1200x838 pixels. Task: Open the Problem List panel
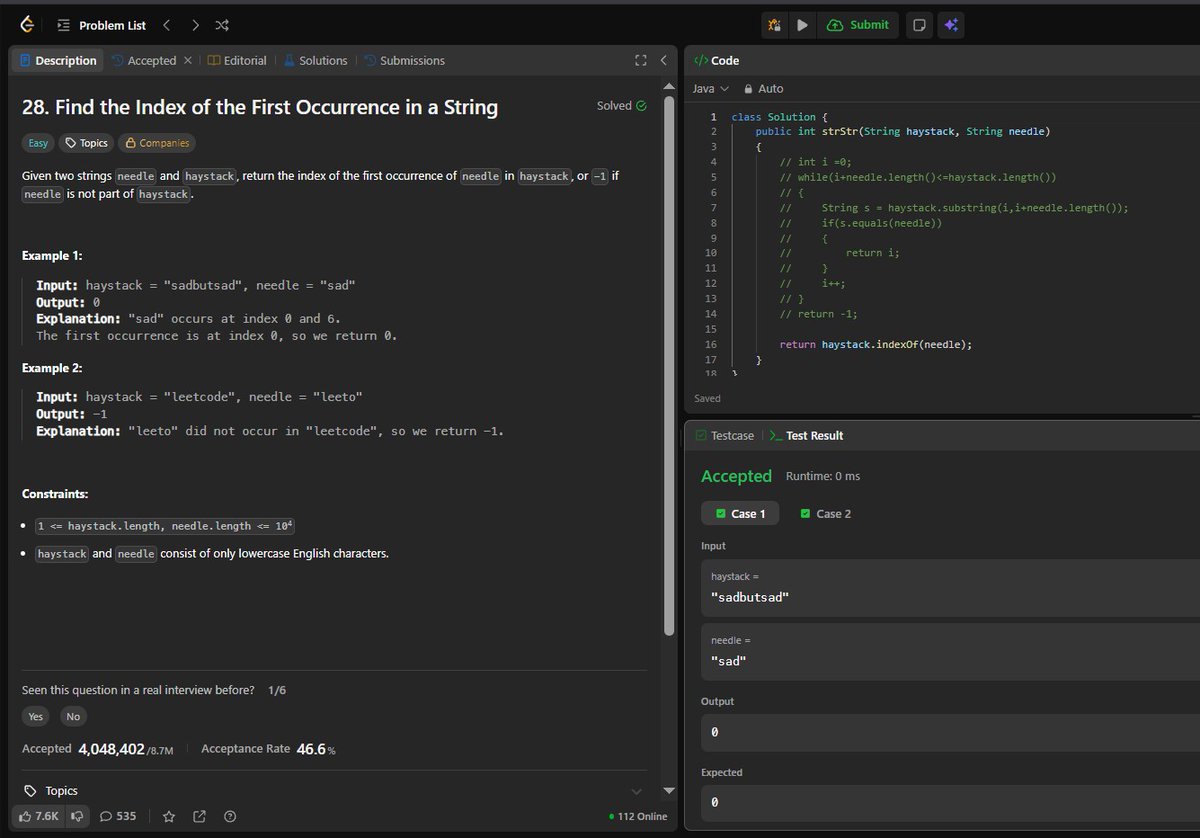click(x=102, y=25)
